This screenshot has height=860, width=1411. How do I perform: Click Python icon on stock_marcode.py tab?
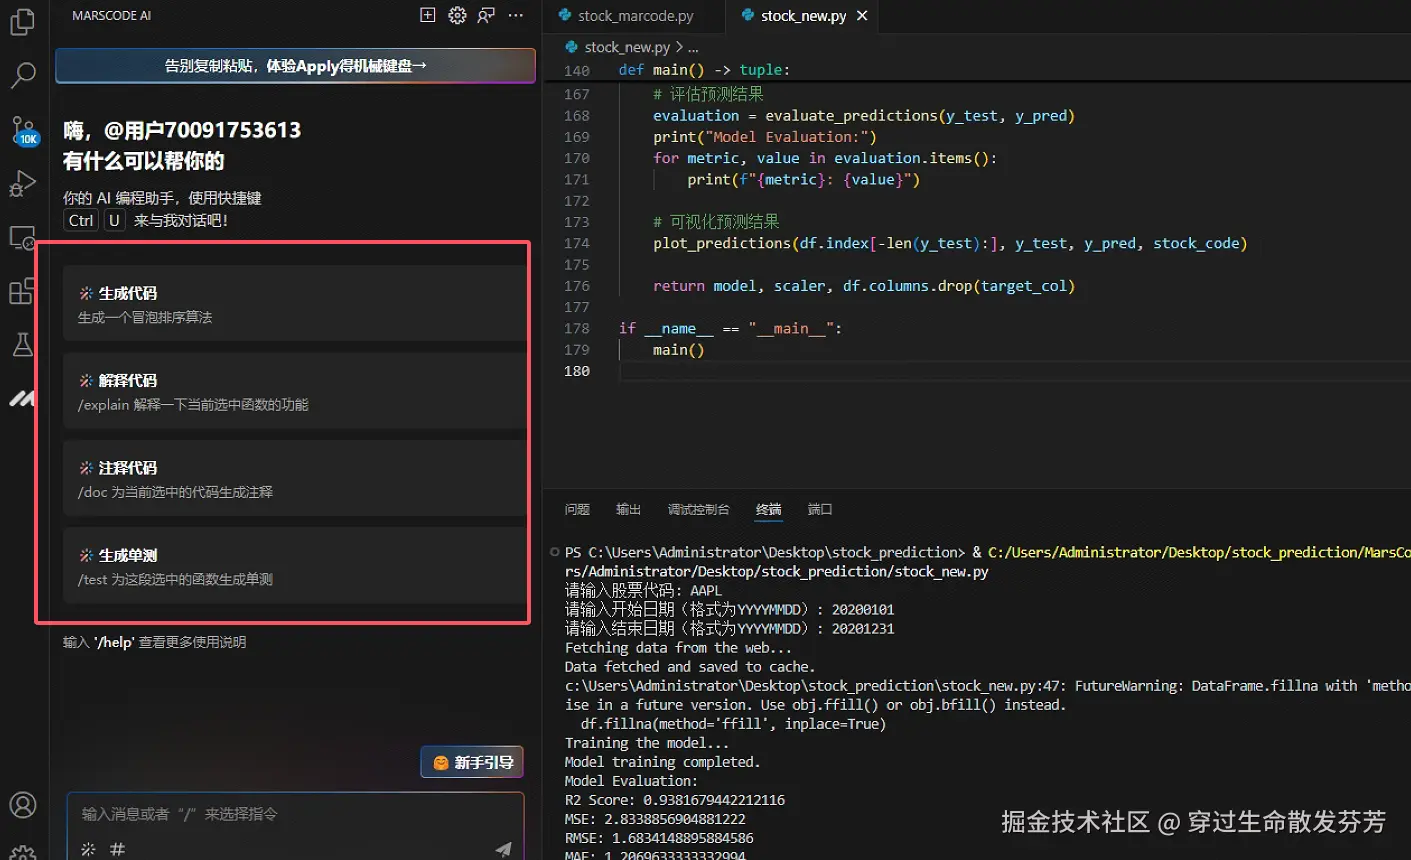(x=565, y=15)
